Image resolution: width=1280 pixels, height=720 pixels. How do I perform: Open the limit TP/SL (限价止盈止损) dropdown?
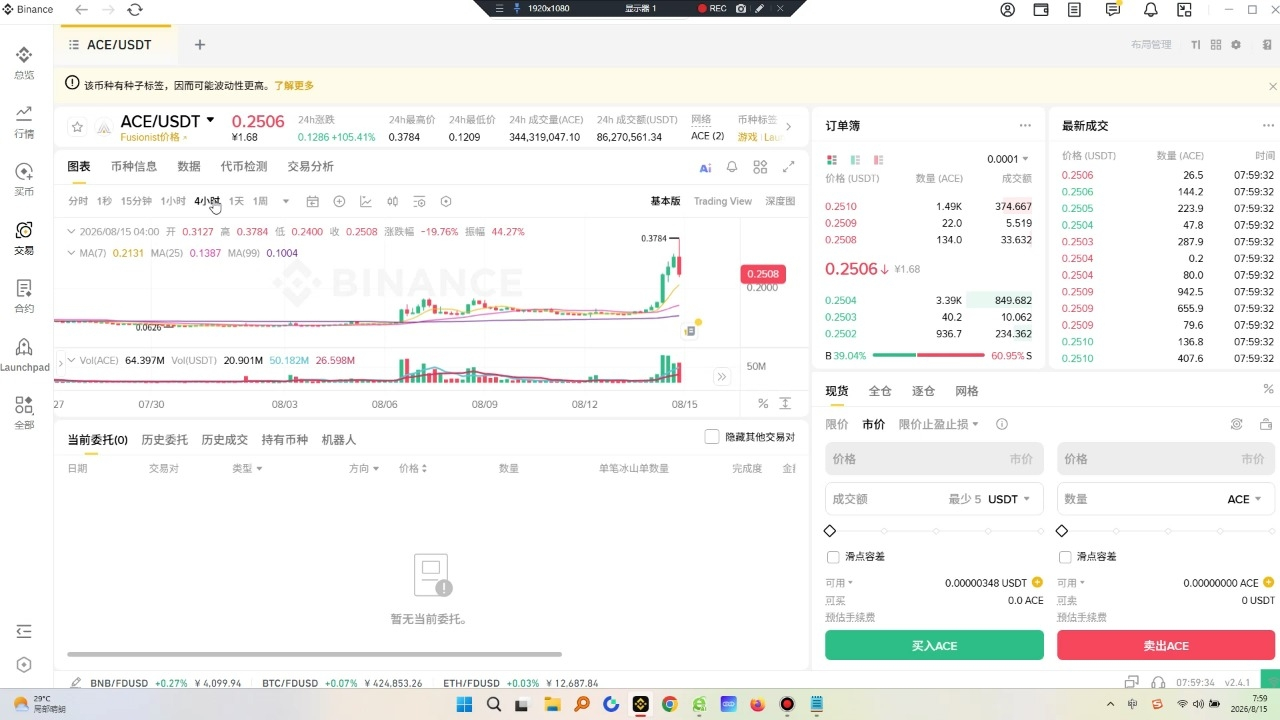click(x=939, y=424)
